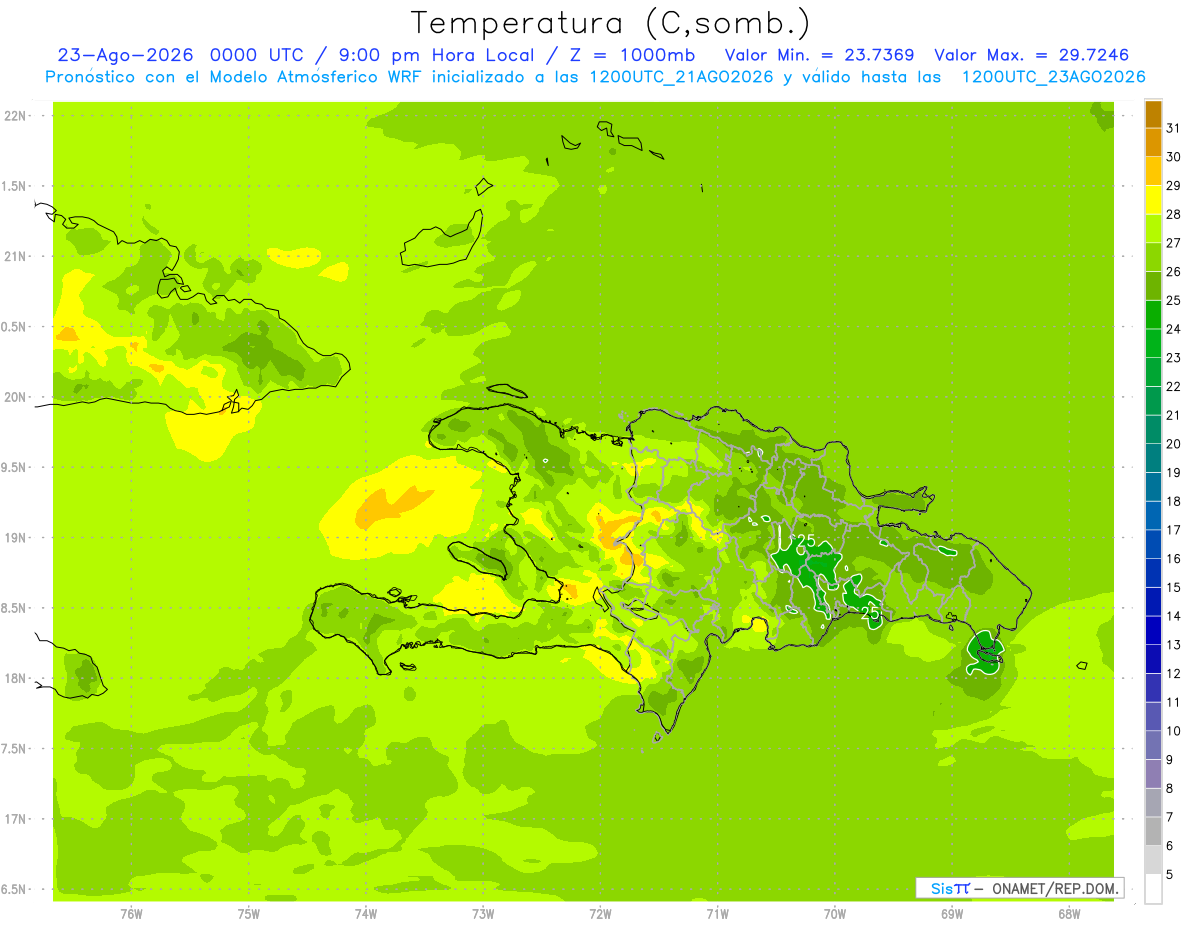Image resolution: width=1200 pixels, height=927 pixels.
Task: Click the '76W' longitude axis label
Action: [131, 913]
